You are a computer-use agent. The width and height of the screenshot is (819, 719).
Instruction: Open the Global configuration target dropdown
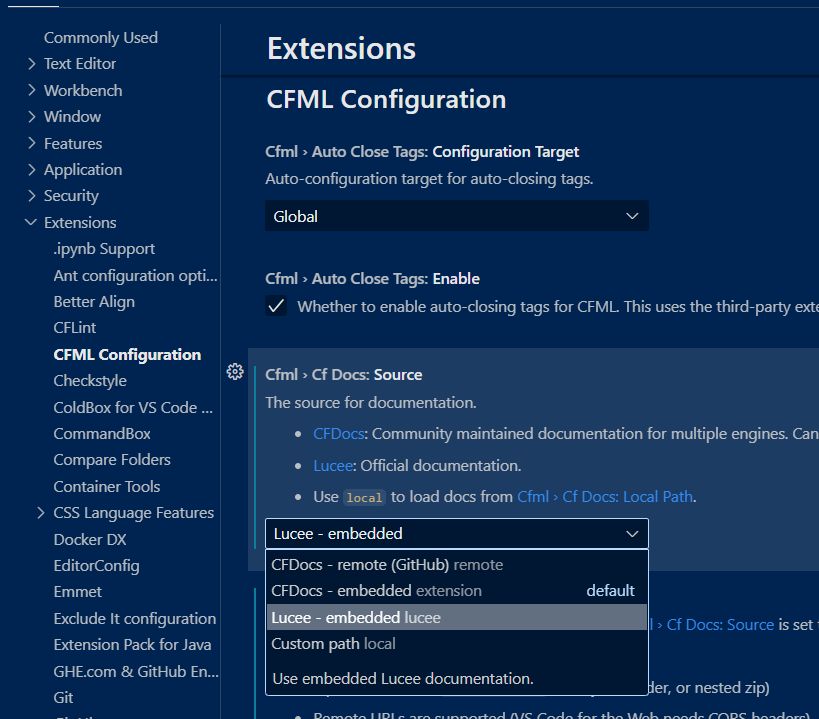(x=457, y=216)
